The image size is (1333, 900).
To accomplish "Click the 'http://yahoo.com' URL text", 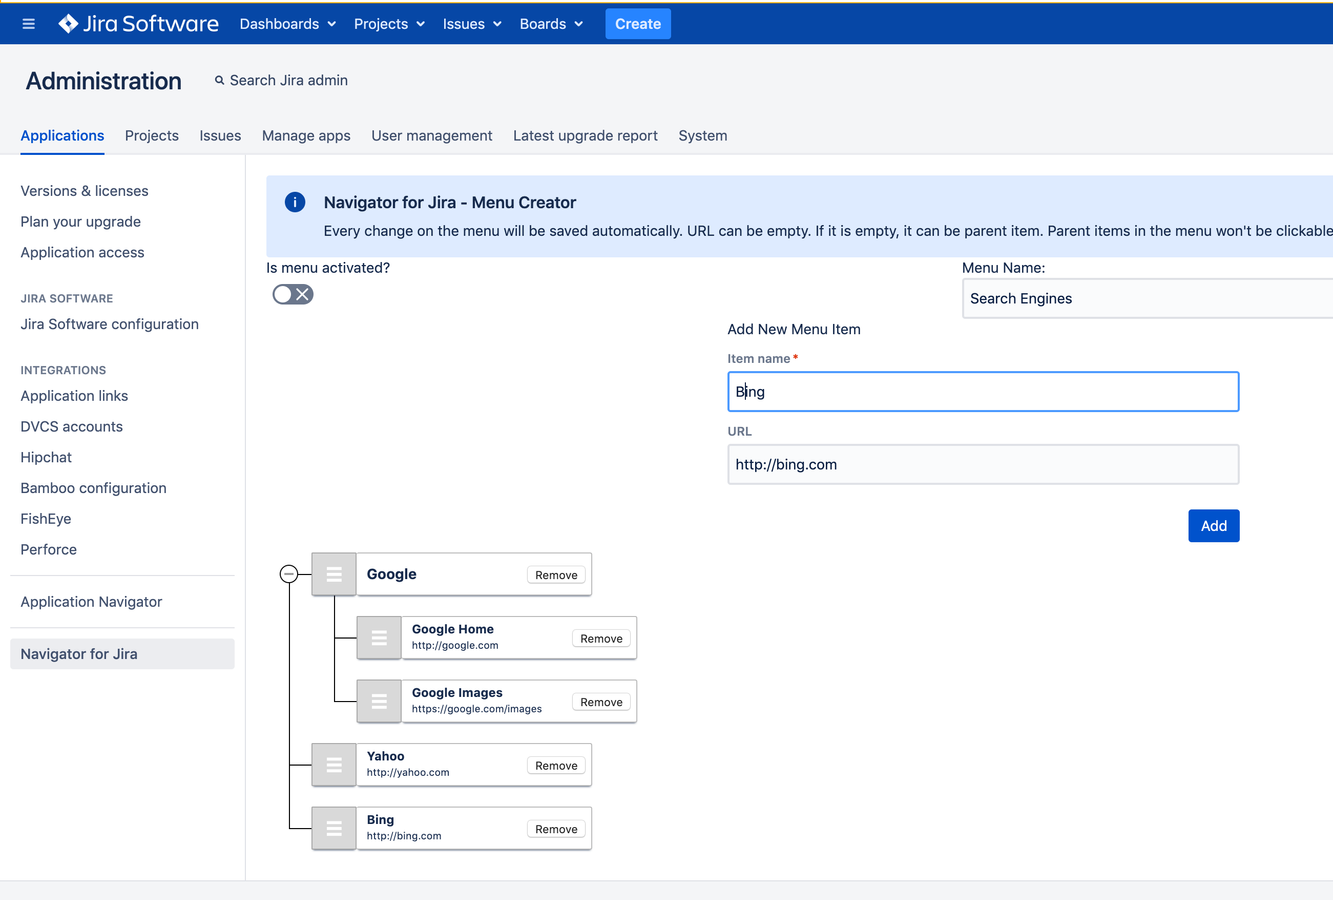I will (408, 772).
